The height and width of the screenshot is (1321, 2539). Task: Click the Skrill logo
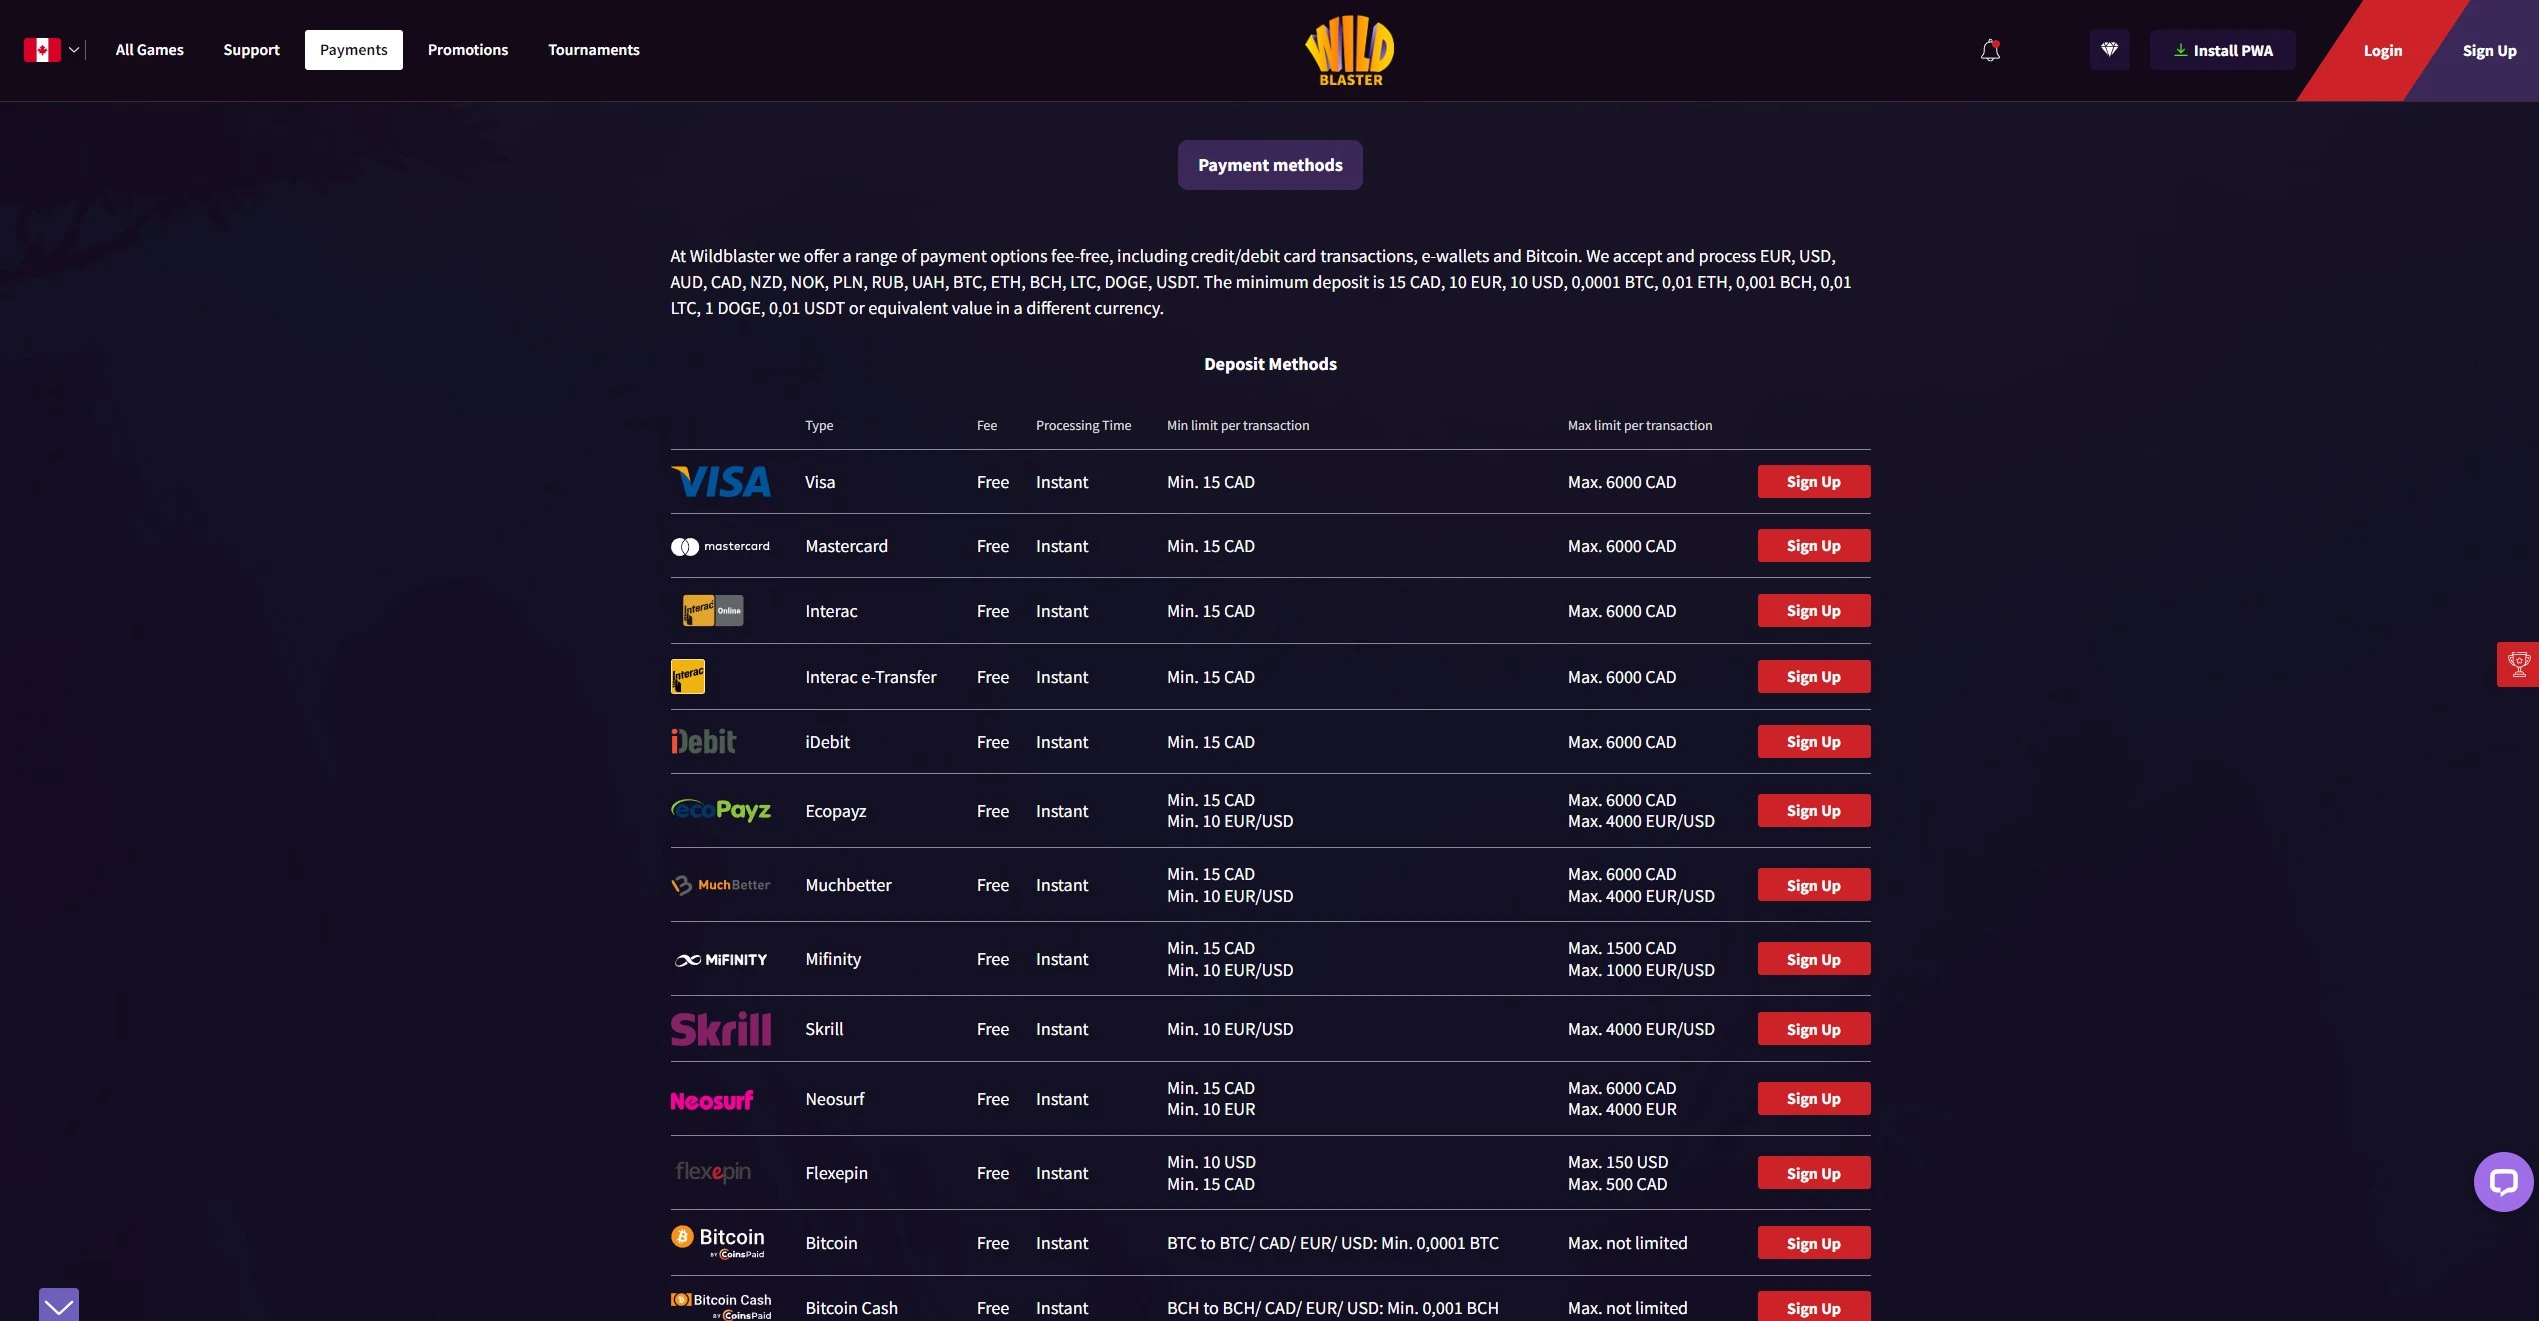(721, 1029)
